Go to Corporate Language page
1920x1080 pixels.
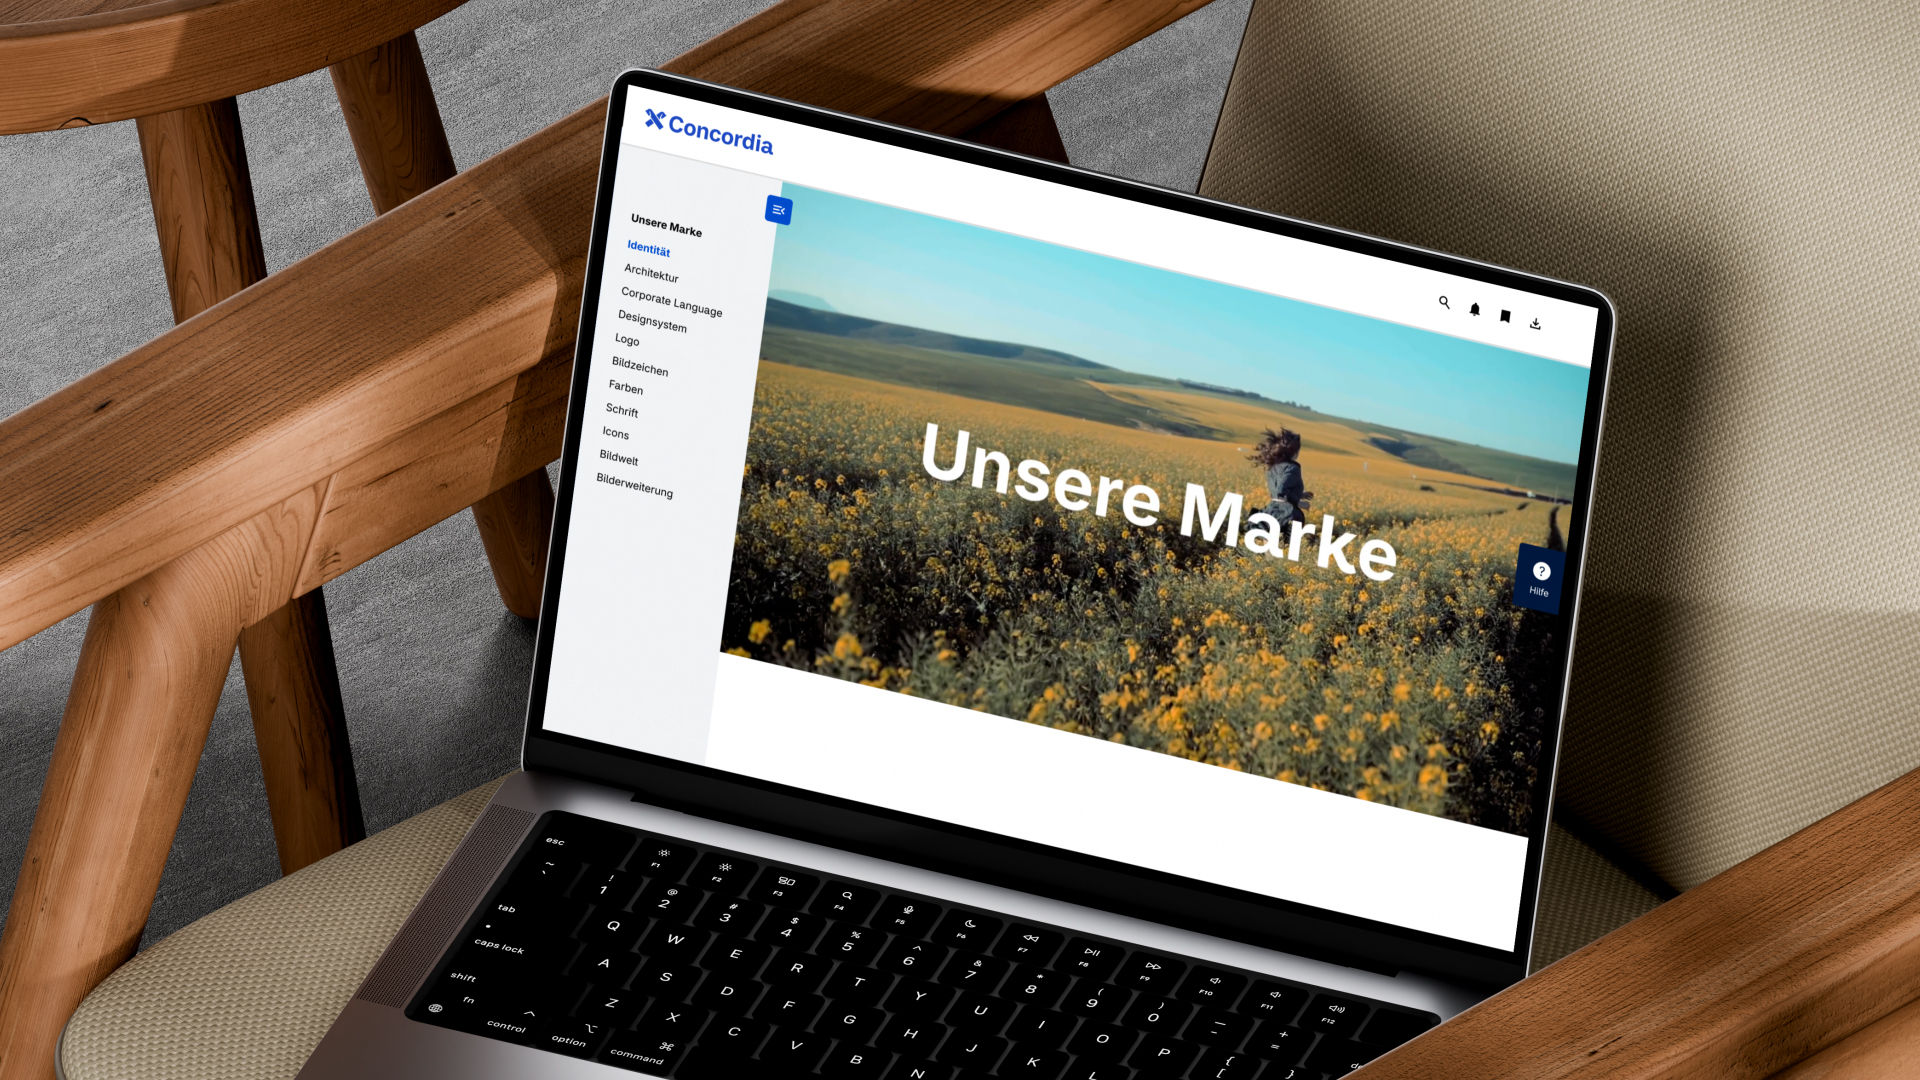tap(671, 301)
